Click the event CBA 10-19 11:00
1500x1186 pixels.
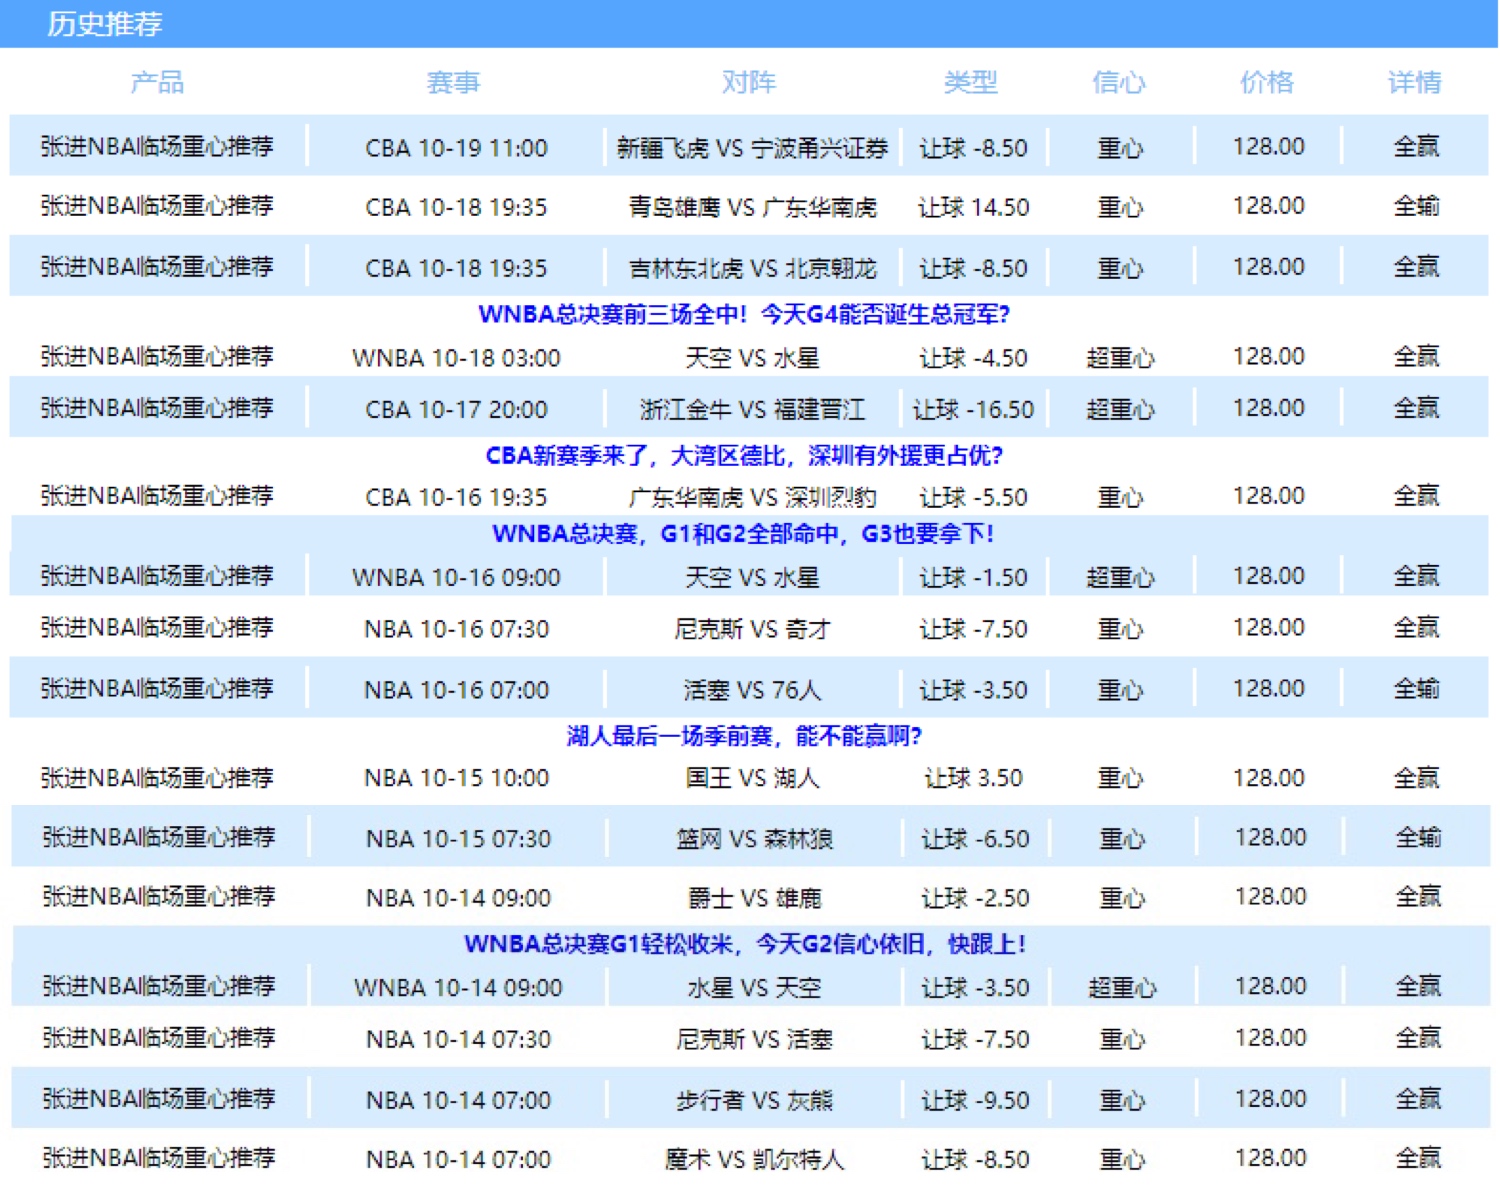456,148
